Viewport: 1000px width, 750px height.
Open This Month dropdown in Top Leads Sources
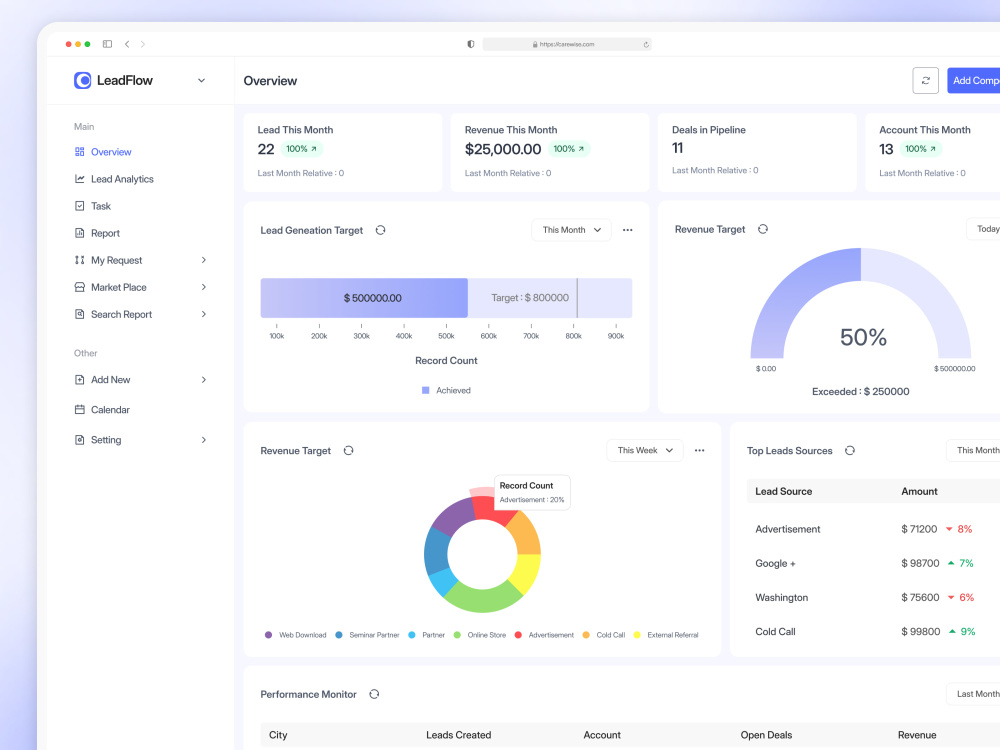(974, 450)
